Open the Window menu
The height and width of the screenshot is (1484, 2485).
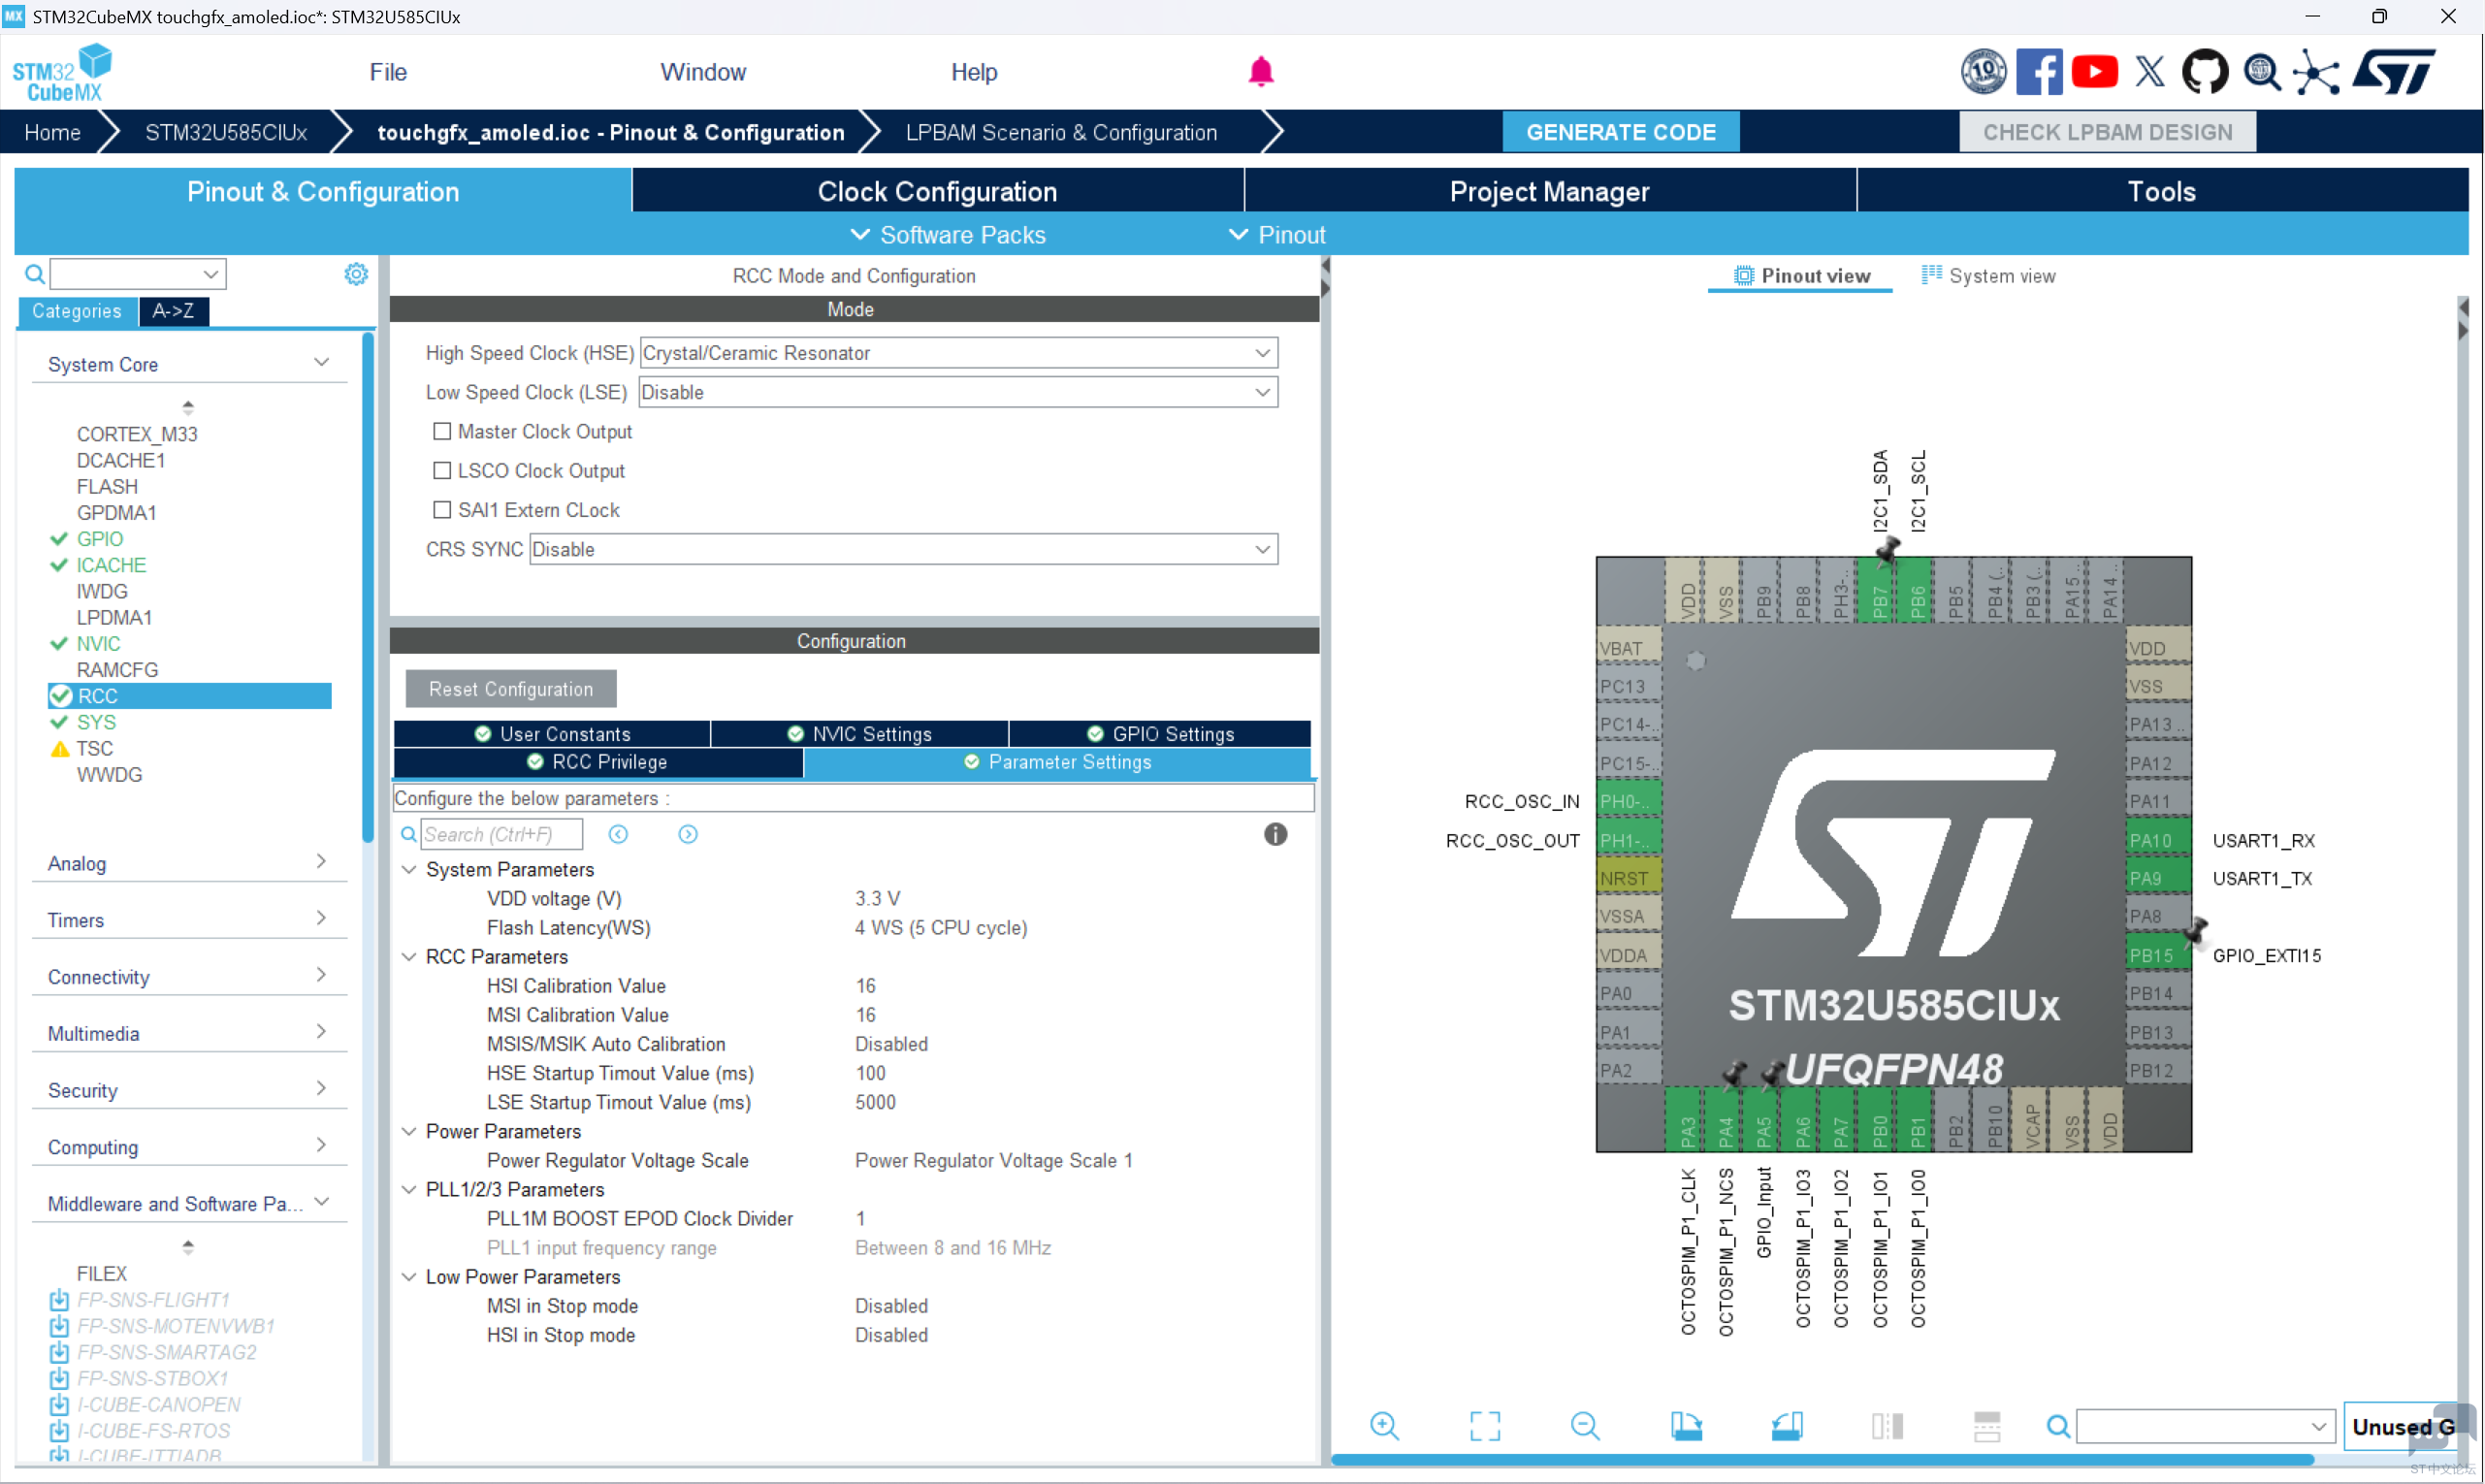coord(703,72)
